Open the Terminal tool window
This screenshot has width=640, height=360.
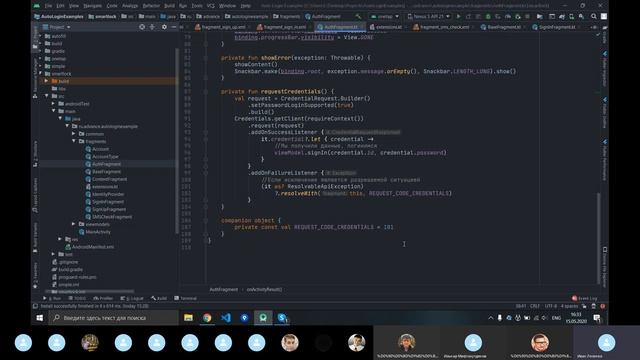(x=185, y=298)
